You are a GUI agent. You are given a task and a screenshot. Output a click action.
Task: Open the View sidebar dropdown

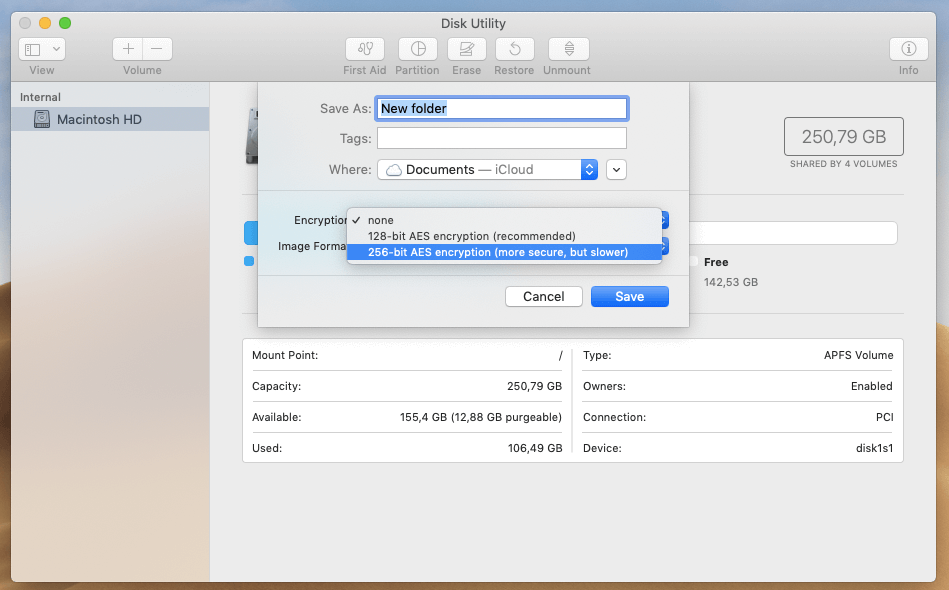pos(42,49)
